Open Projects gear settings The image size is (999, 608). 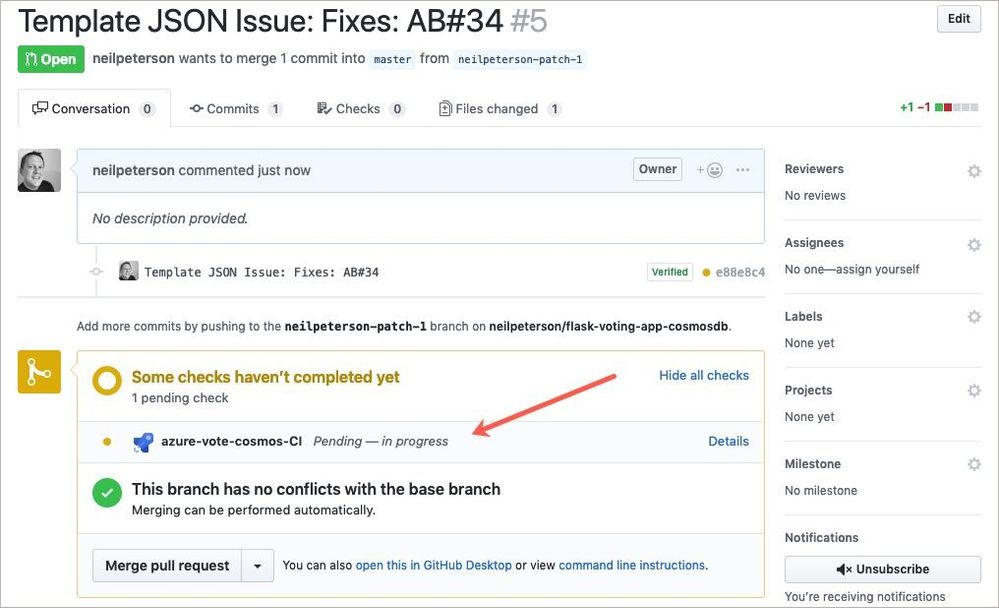tap(974, 390)
